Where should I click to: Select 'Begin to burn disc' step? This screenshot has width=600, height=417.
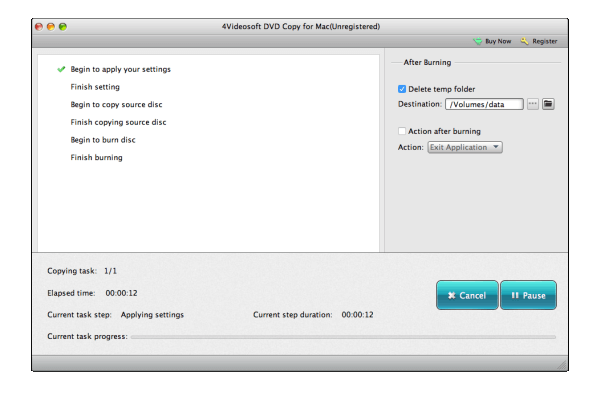[103, 140]
